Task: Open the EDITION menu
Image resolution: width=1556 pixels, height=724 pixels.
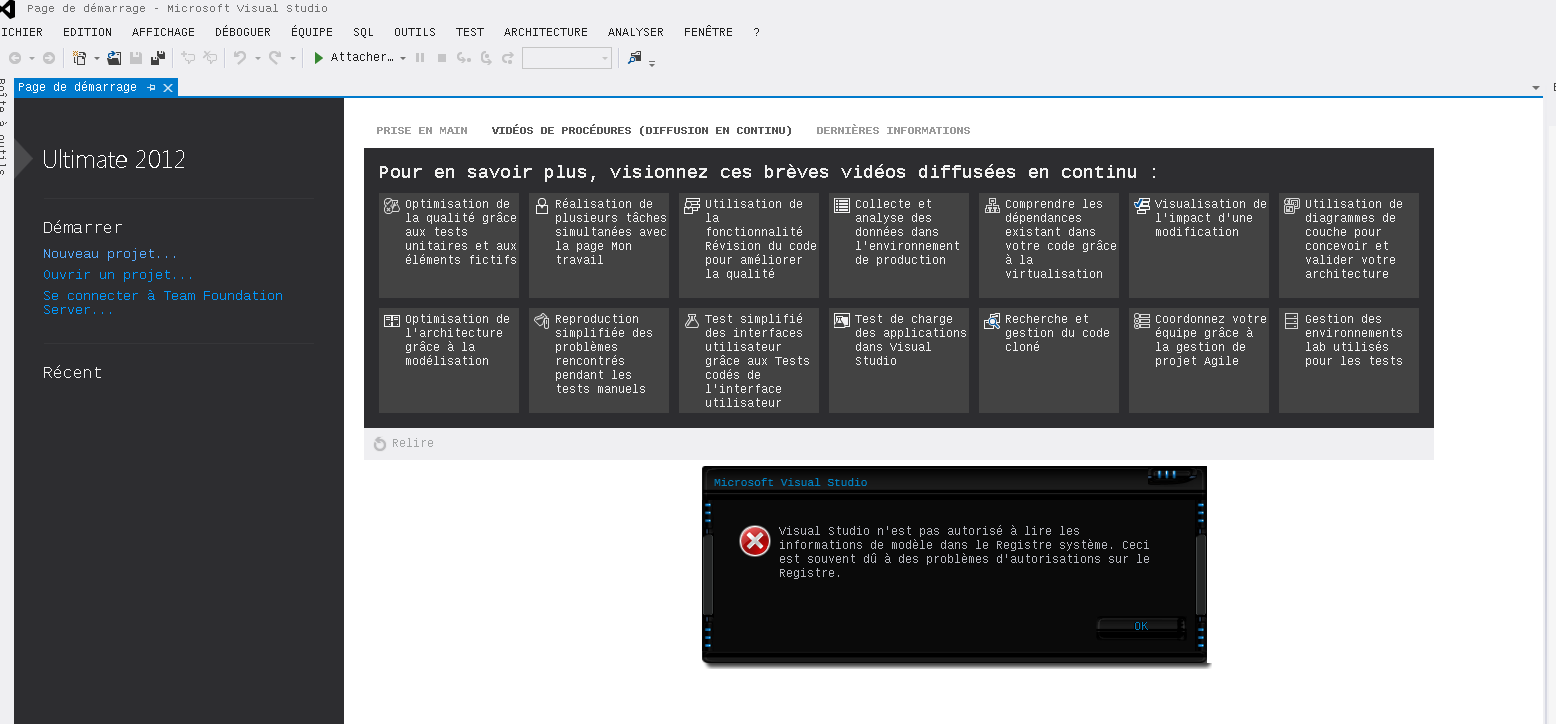Action: (88, 32)
